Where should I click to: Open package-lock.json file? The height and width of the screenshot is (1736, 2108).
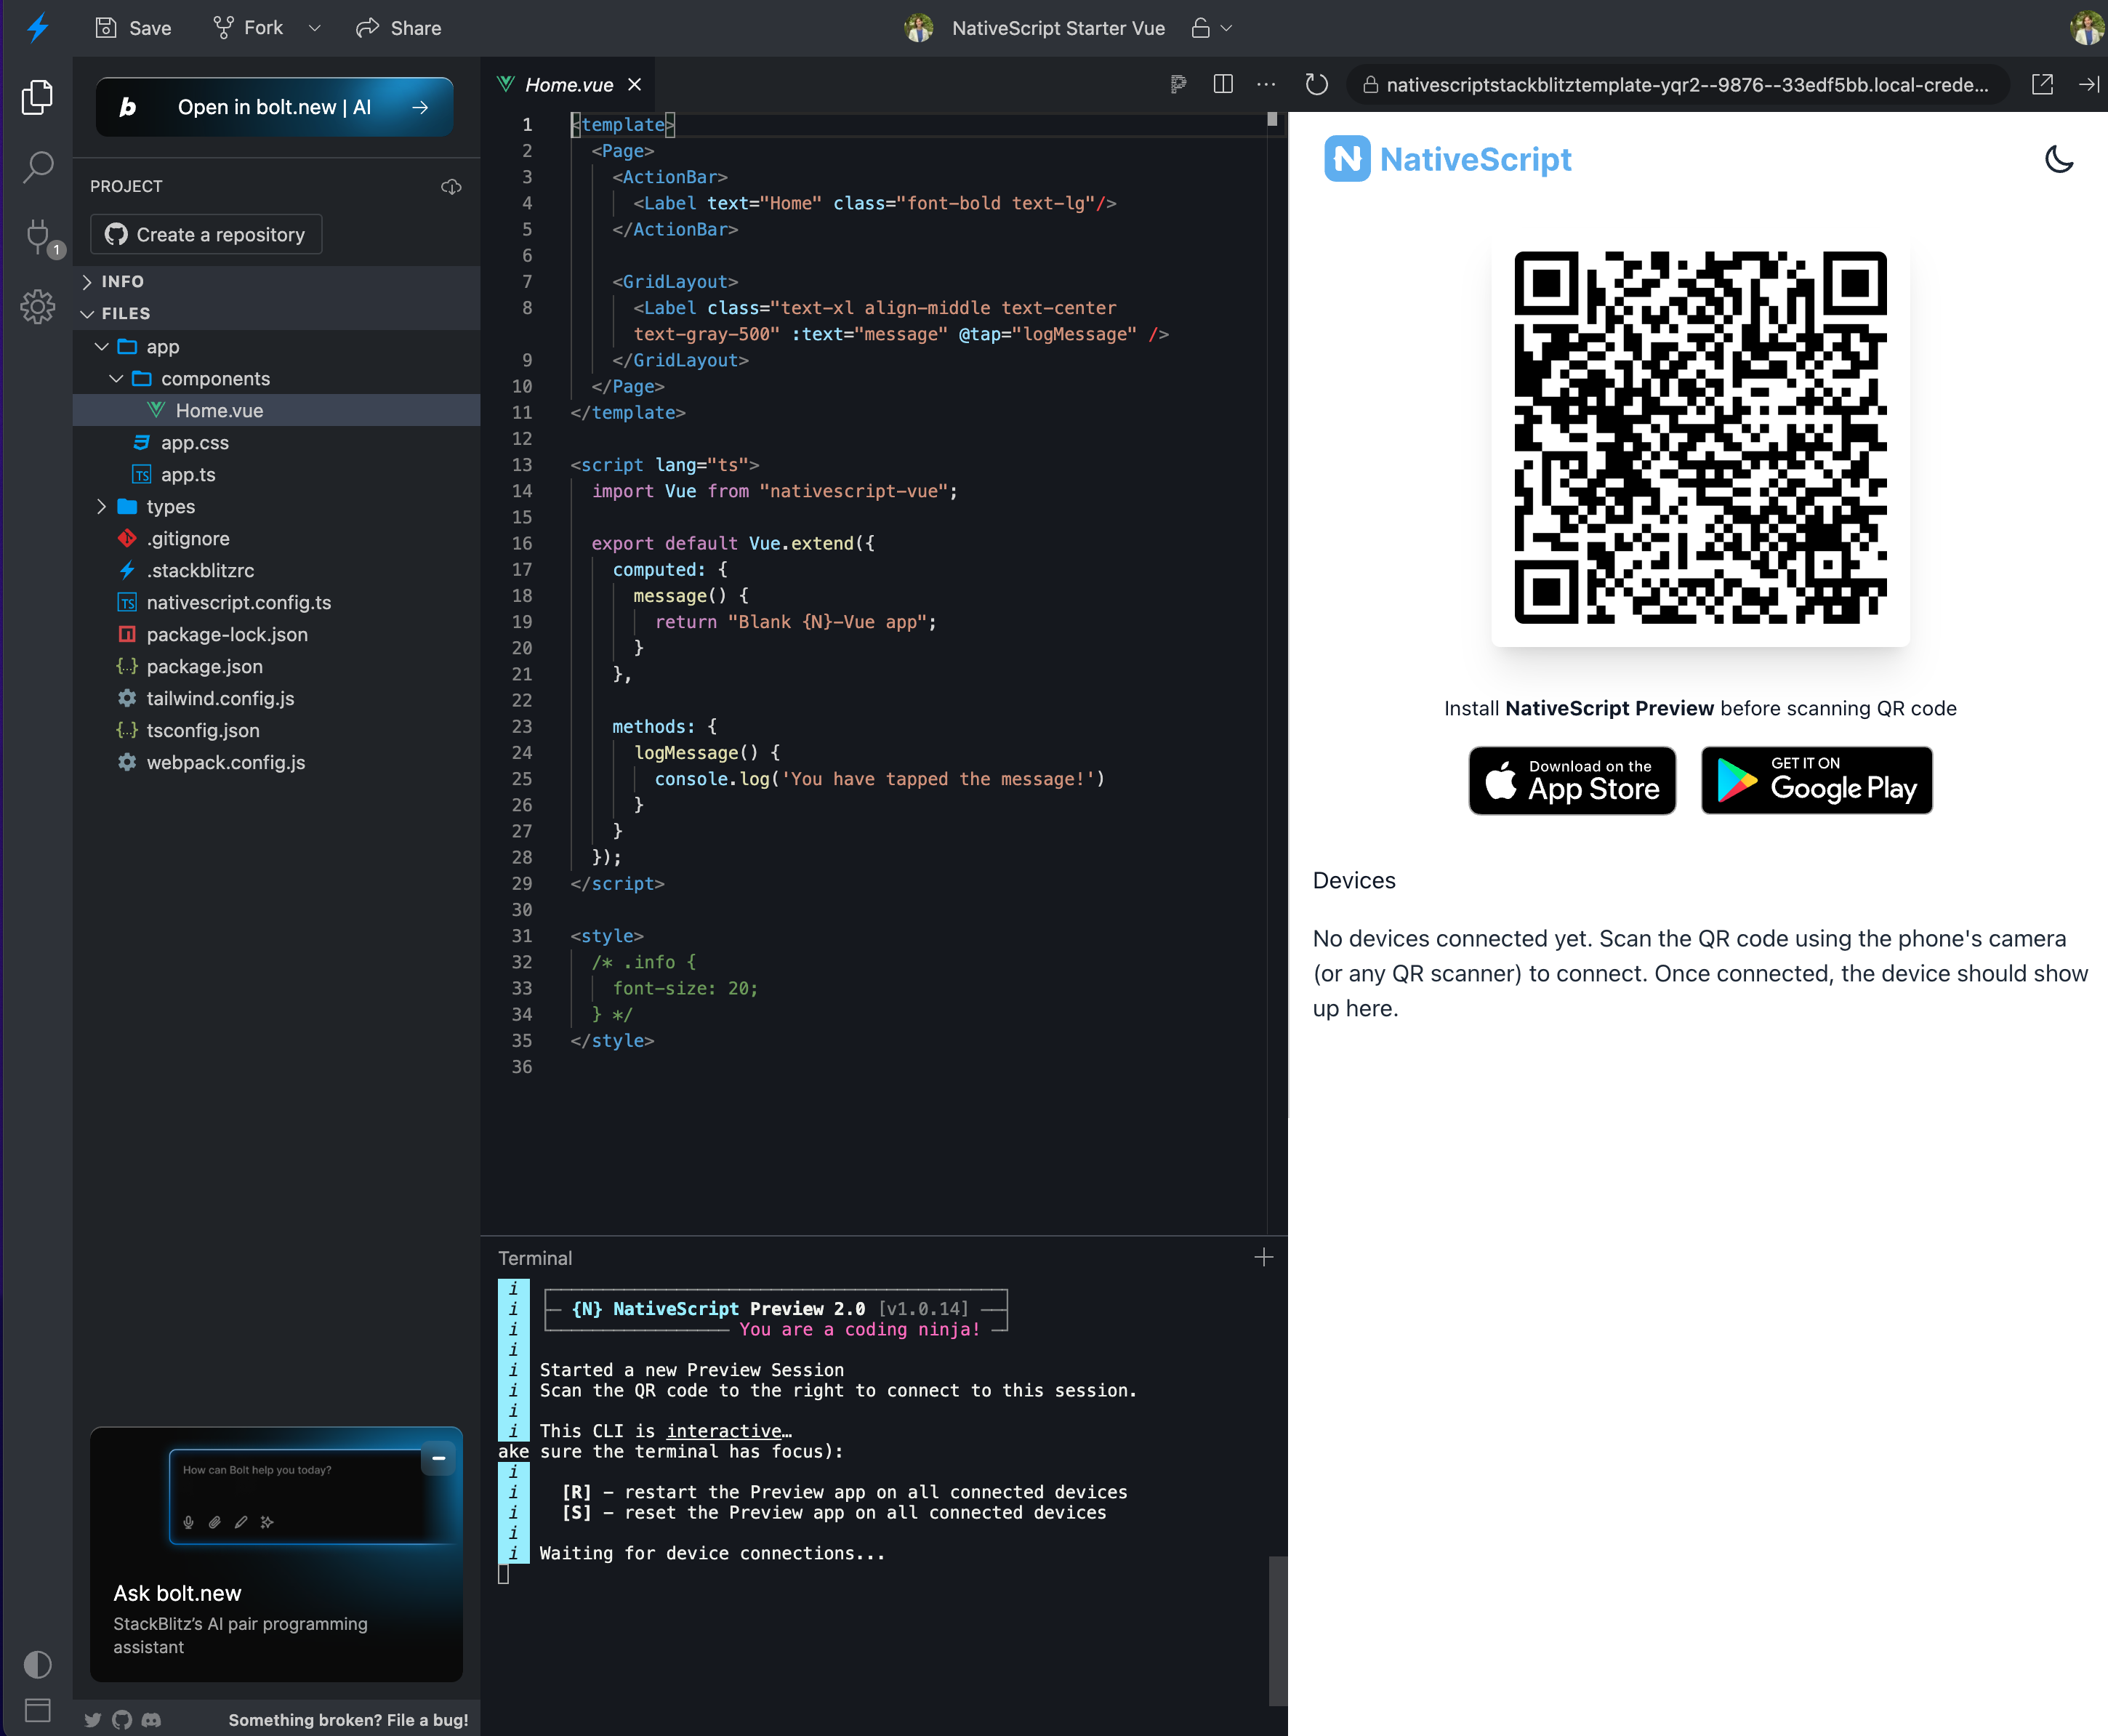[x=276, y=634]
